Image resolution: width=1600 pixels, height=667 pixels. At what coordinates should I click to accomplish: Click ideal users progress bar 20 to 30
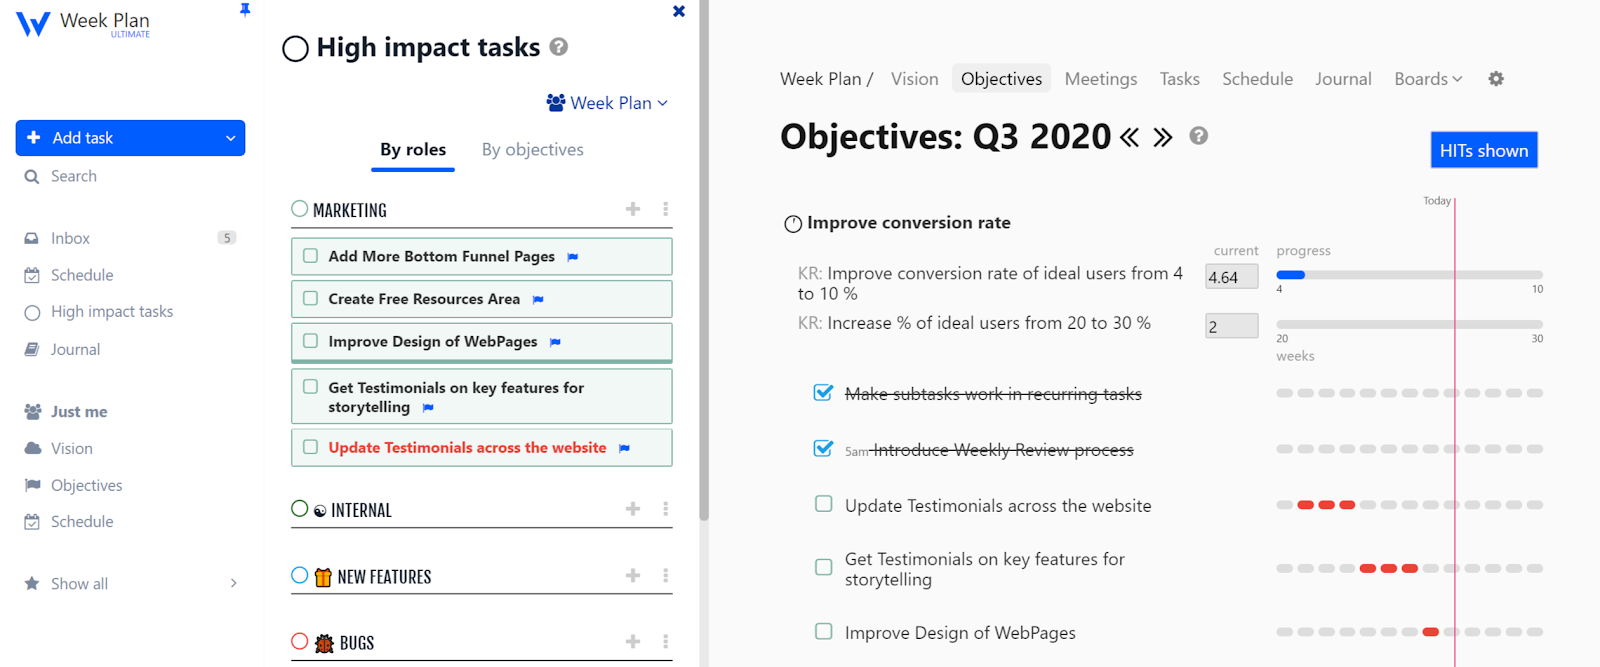(x=1409, y=324)
